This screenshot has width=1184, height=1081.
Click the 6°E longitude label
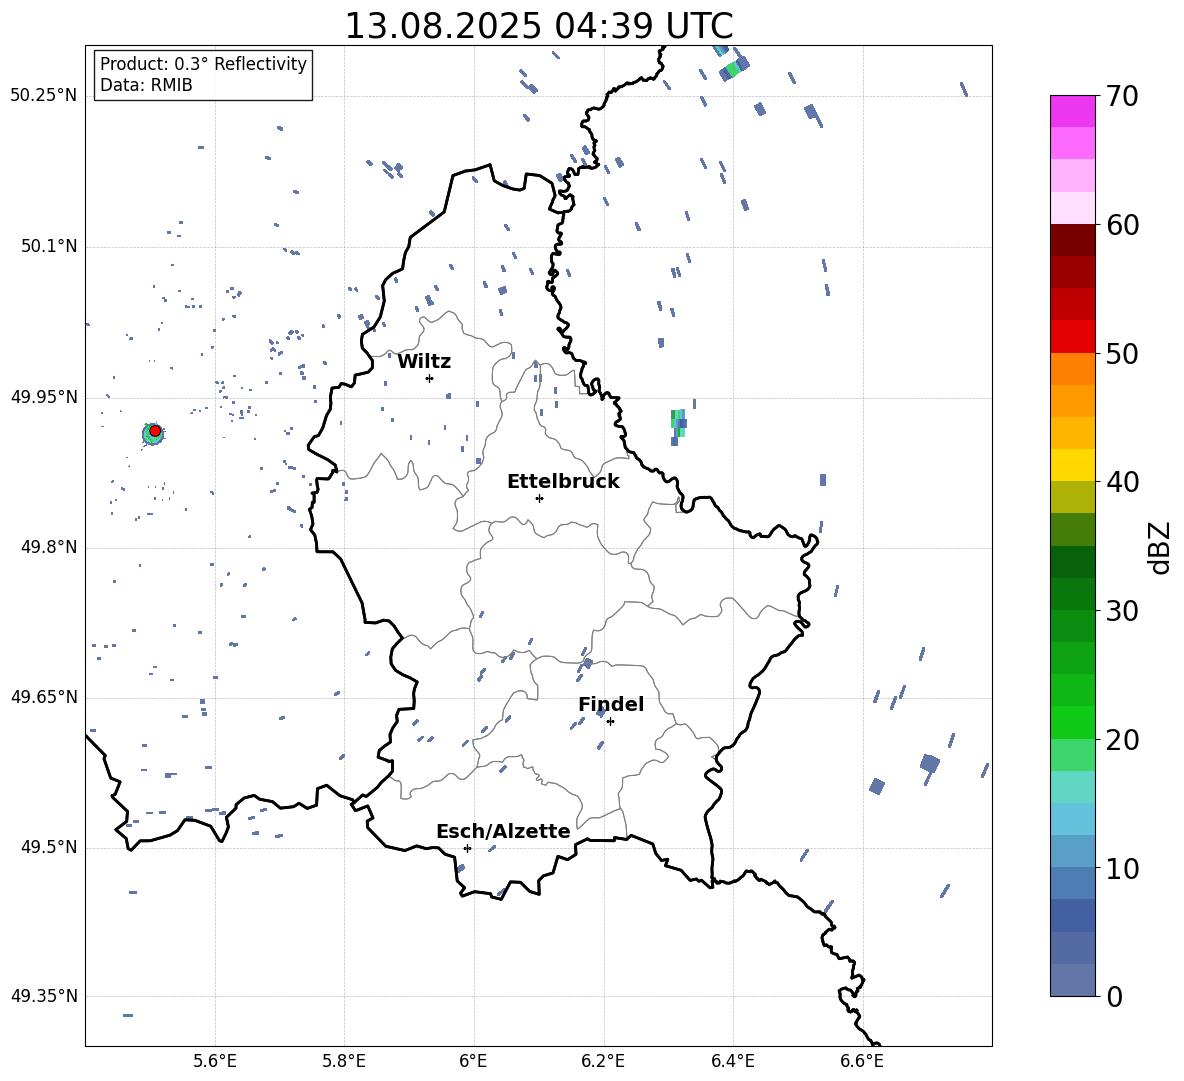(x=473, y=1061)
